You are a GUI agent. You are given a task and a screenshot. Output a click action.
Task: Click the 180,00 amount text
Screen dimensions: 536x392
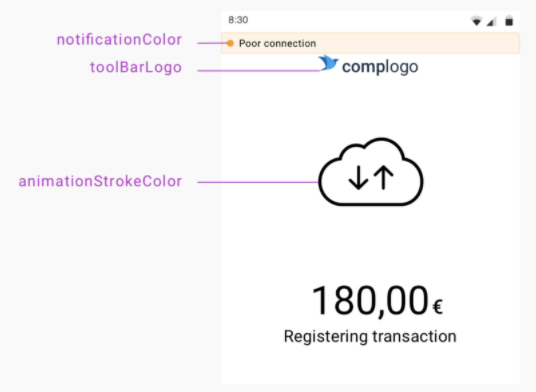[370, 301]
